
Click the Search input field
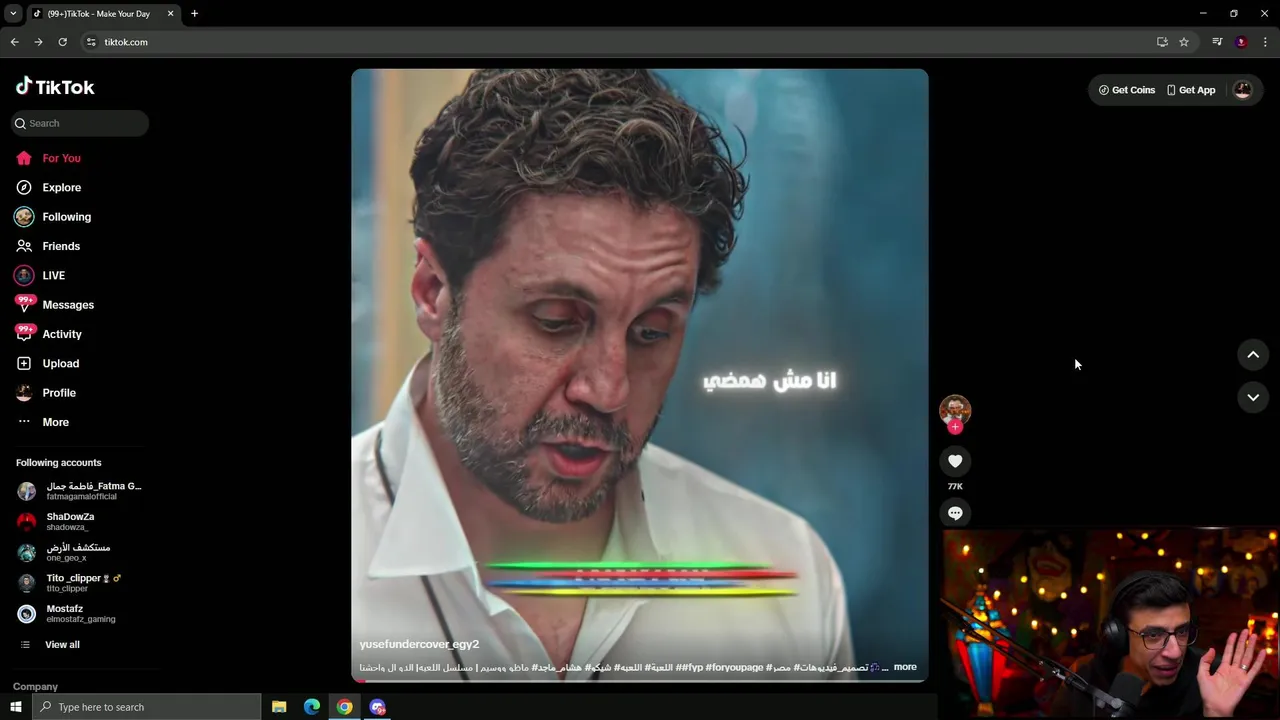pyautogui.click(x=80, y=123)
